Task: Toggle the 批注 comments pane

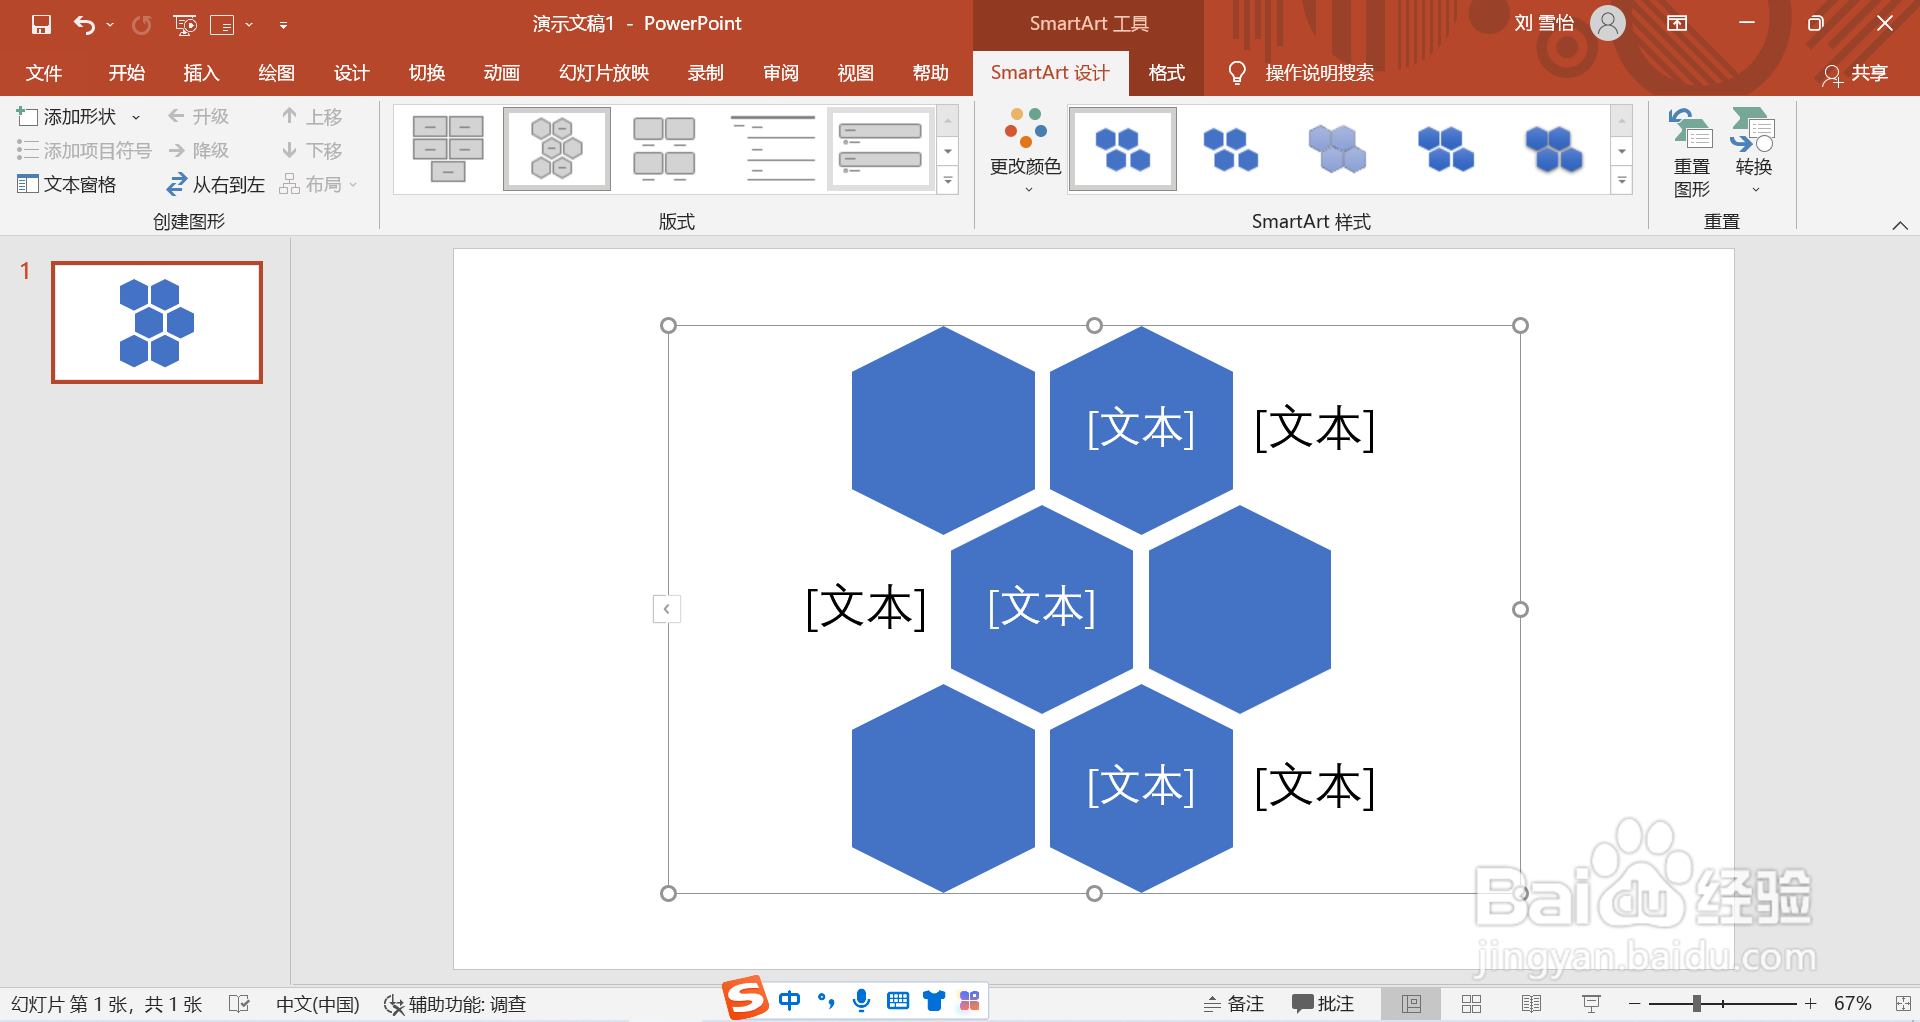Action: point(1323,1004)
